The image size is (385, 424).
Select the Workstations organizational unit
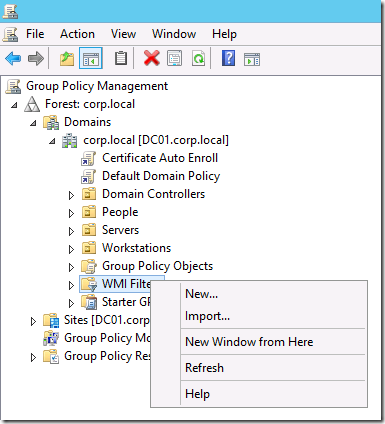point(136,248)
